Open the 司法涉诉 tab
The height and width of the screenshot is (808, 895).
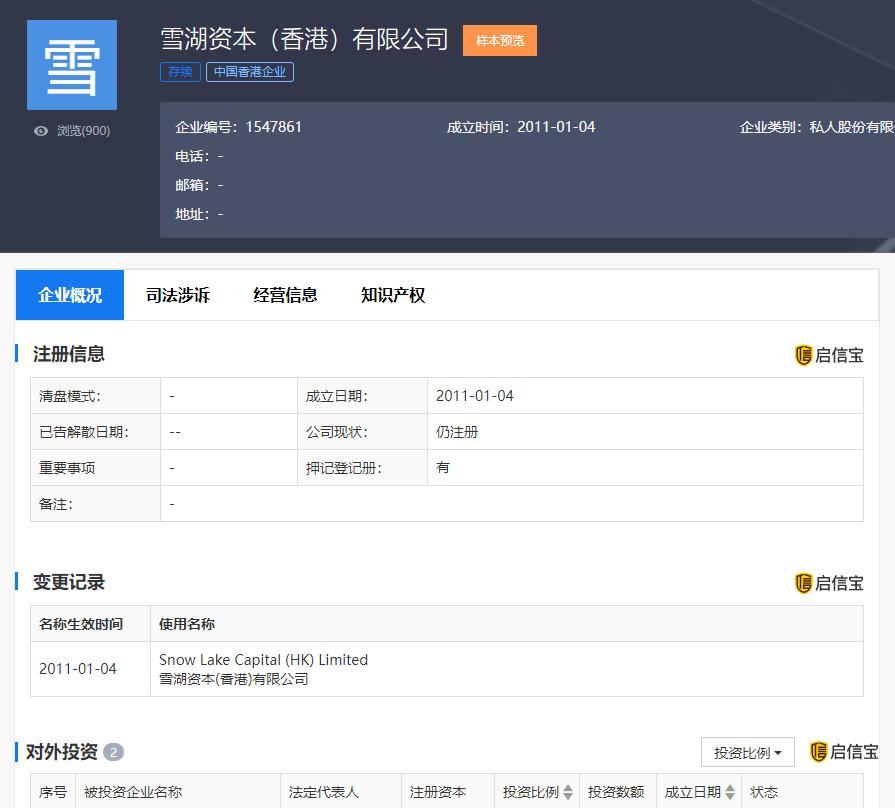[x=178, y=295]
